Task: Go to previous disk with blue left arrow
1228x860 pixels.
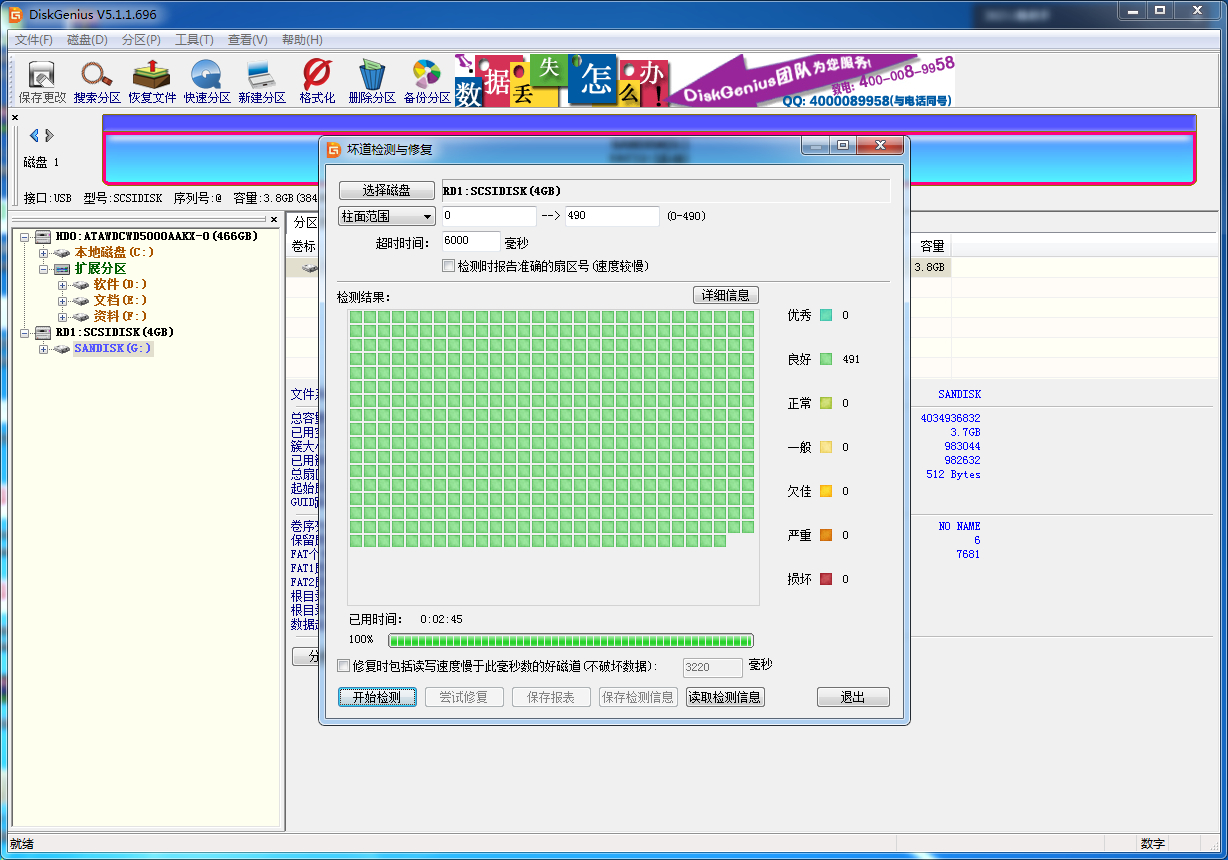Action: click(x=34, y=135)
